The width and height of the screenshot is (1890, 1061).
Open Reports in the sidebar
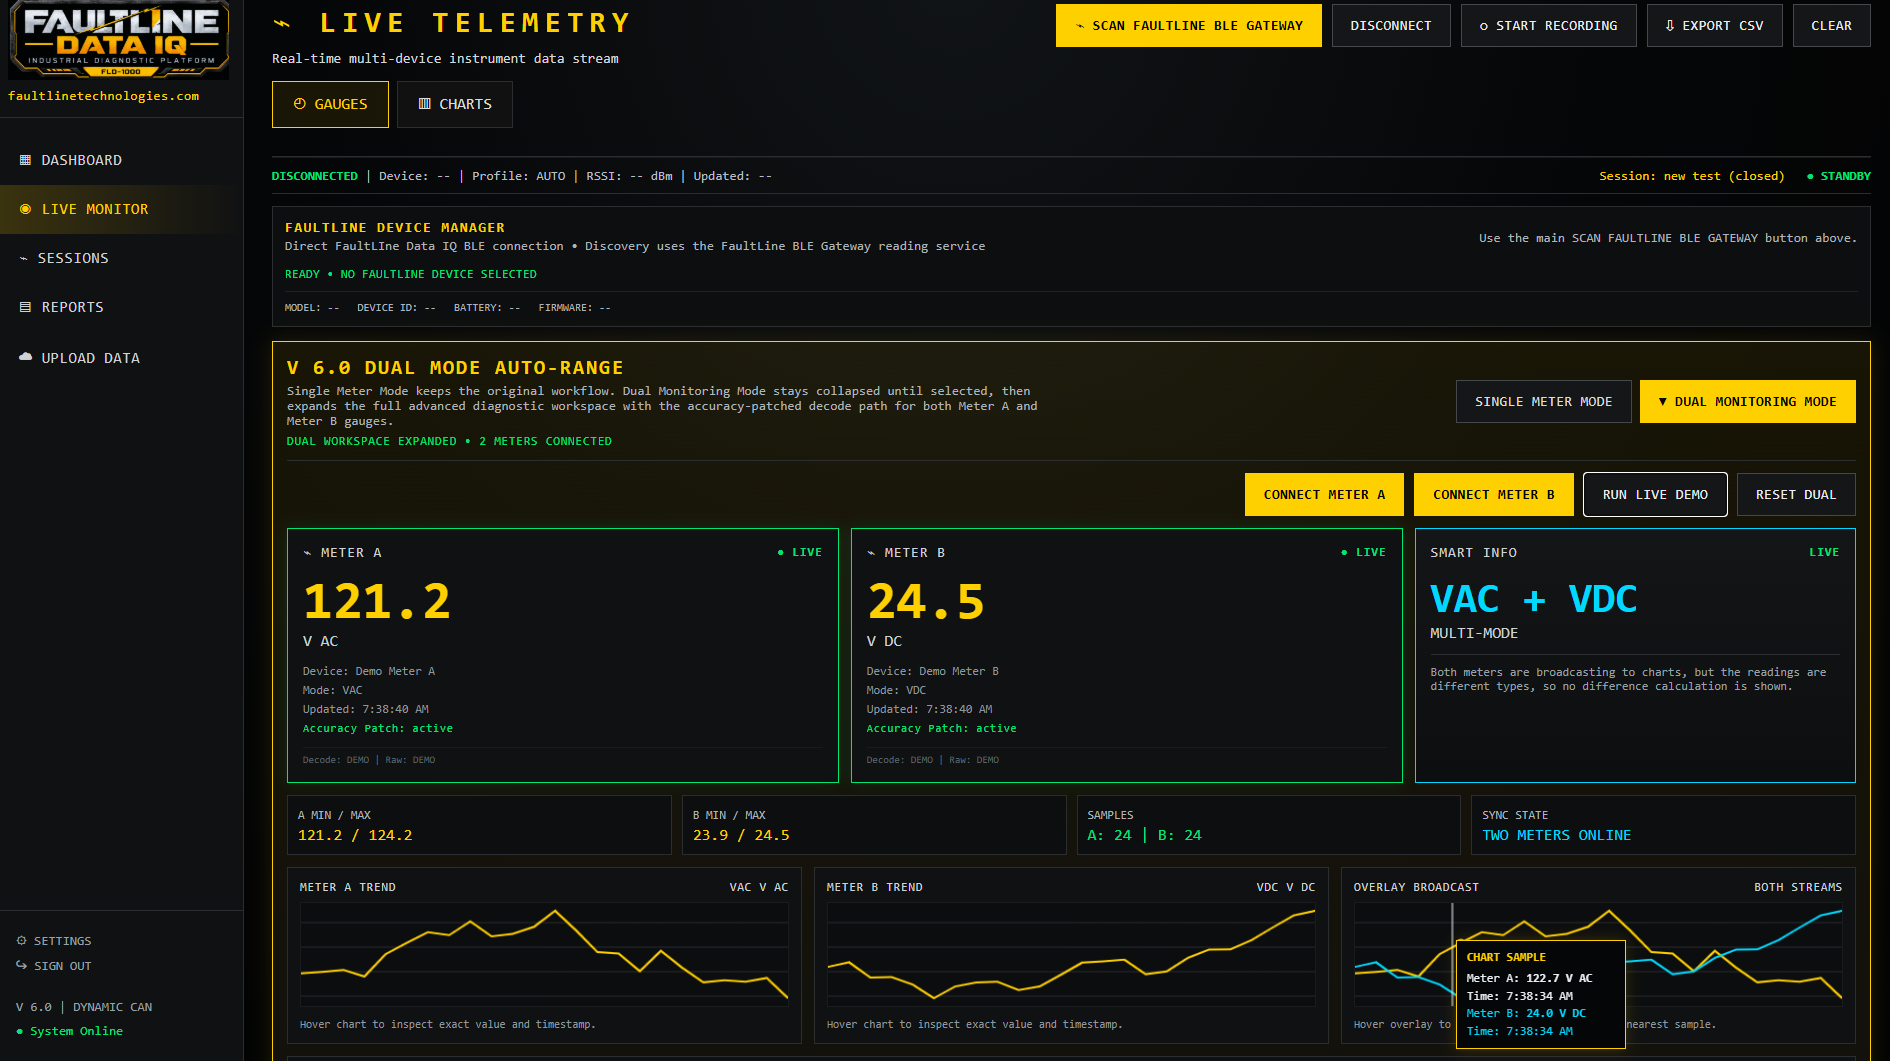(121, 307)
